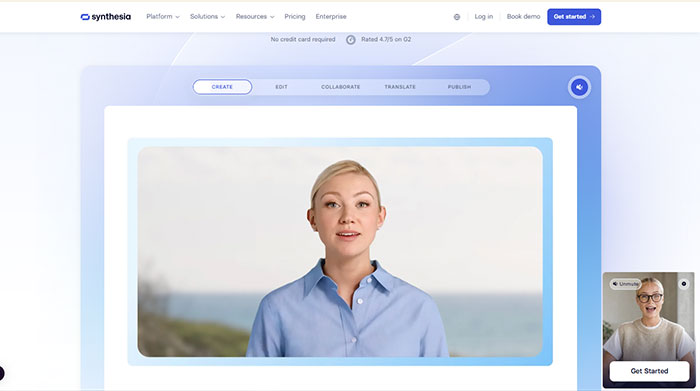
Task: Expand the Solutions menu
Action: click(207, 17)
